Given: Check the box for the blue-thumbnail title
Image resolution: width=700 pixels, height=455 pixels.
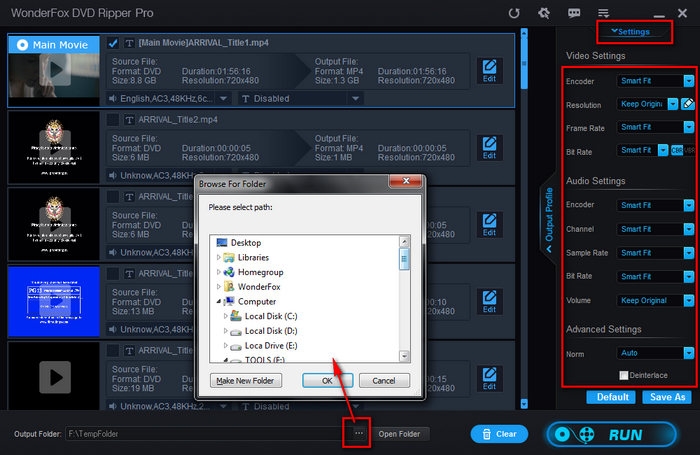Looking at the screenshot, I should click(113, 273).
